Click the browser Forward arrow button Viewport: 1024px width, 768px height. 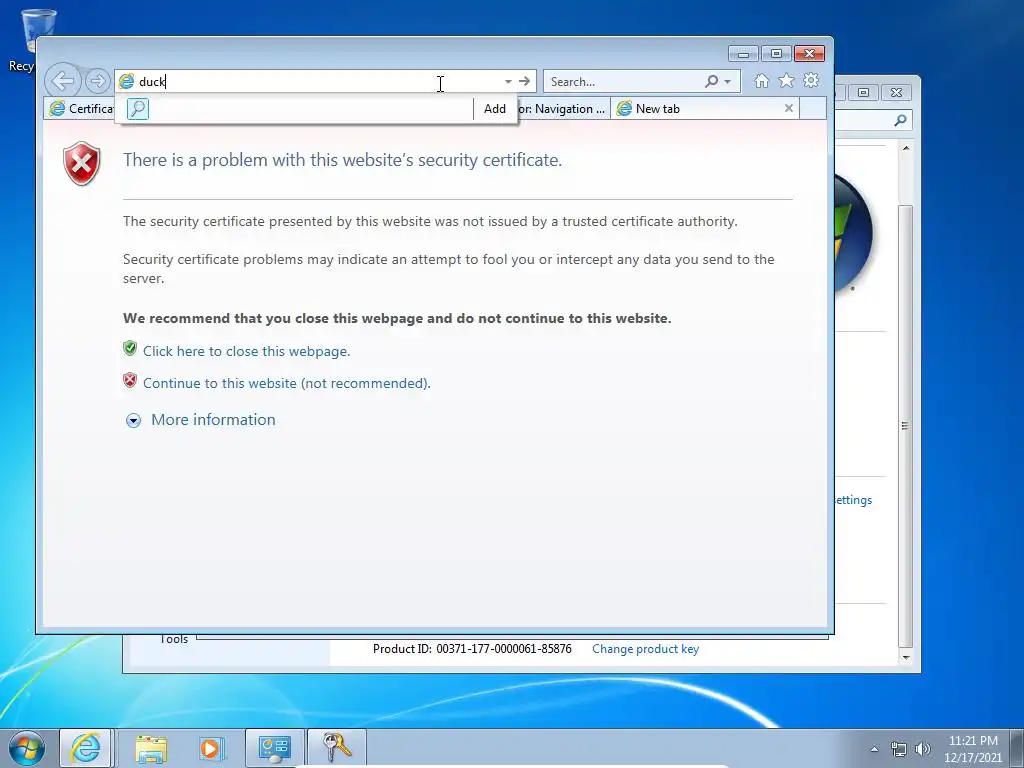(x=97, y=81)
